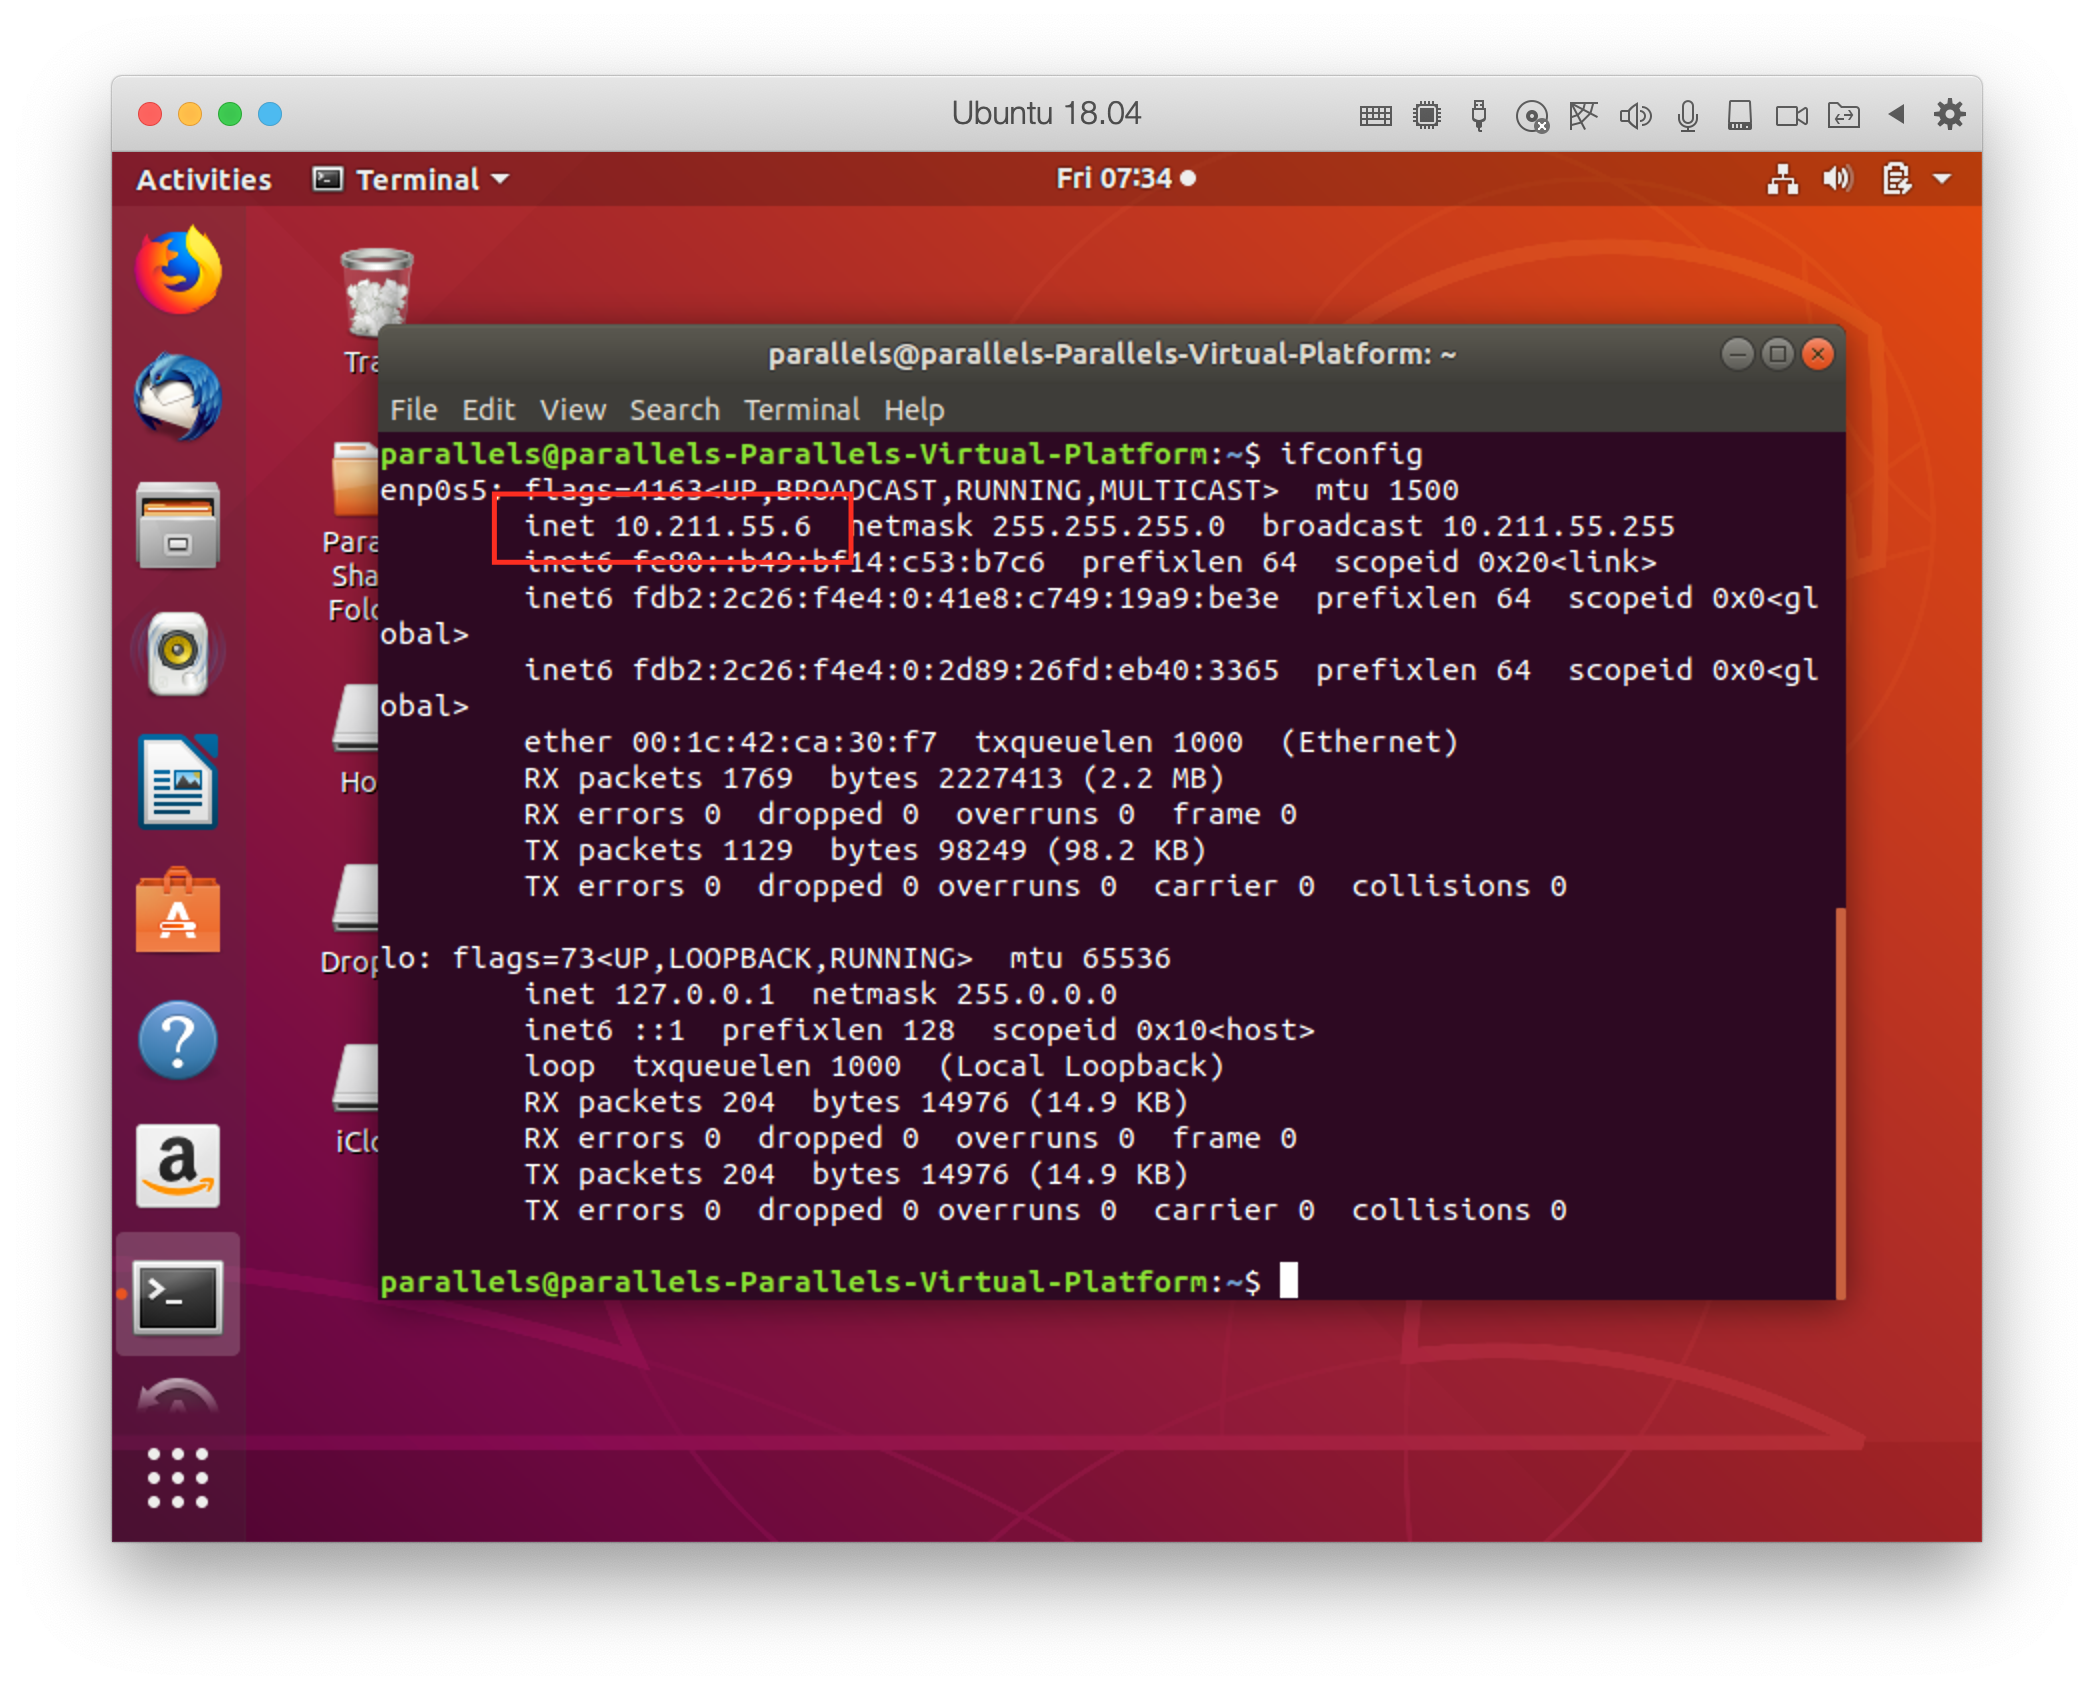Click the Parallels microphone icon
2094x1690 pixels.
coord(1688,116)
